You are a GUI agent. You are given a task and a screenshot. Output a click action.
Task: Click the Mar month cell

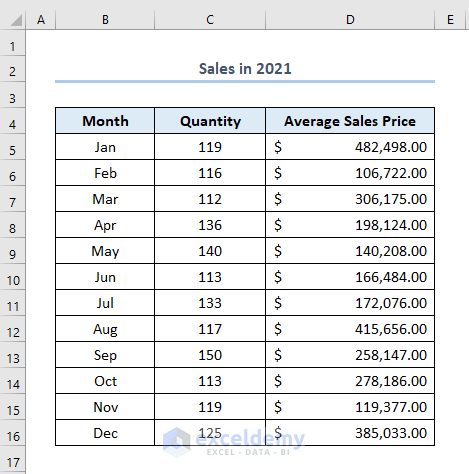(x=105, y=199)
